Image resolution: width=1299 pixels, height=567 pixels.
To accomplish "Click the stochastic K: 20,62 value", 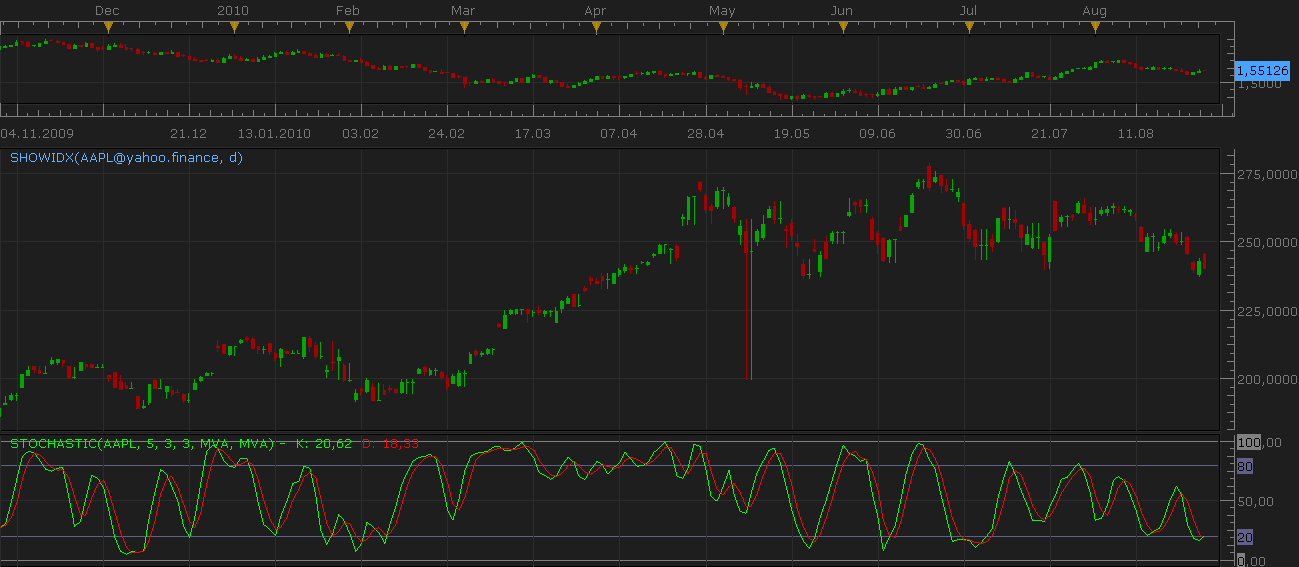I will (x=324, y=443).
